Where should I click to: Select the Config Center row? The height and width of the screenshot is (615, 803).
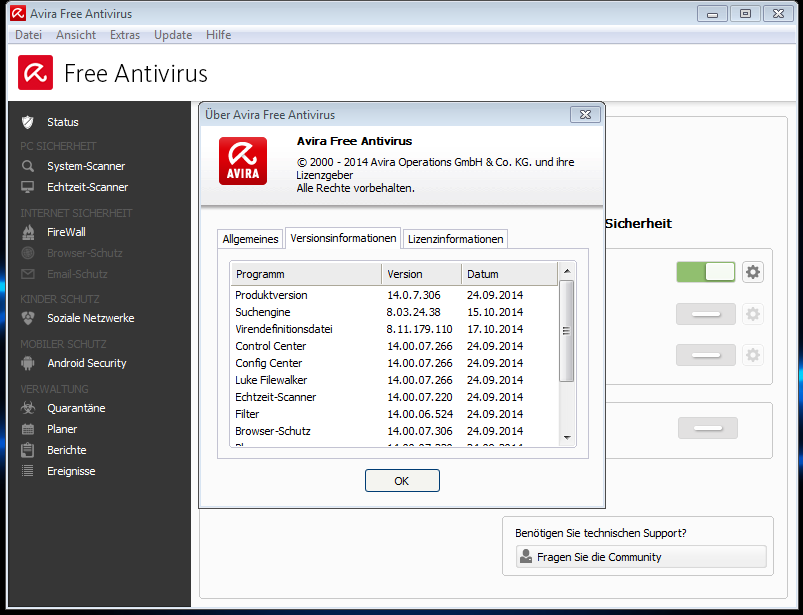coord(394,363)
